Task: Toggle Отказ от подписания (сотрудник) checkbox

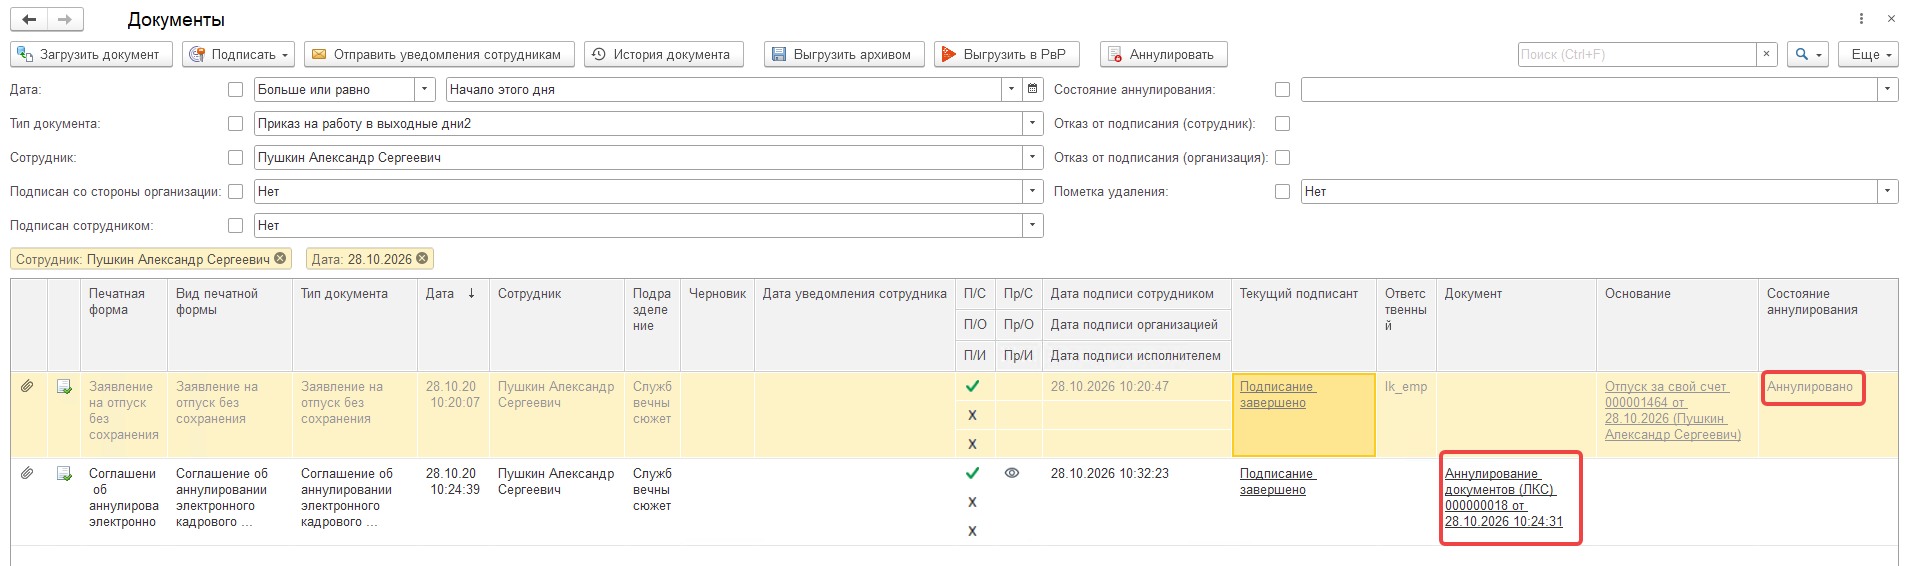Action: (x=1282, y=123)
